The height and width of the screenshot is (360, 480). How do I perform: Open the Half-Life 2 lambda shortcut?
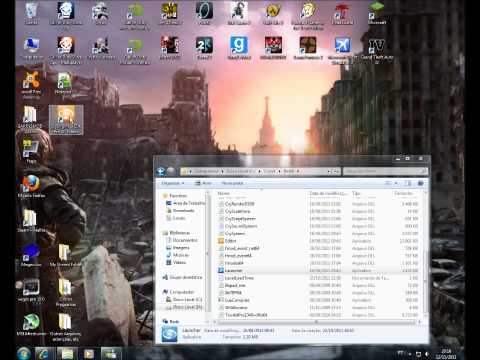click(x=273, y=13)
